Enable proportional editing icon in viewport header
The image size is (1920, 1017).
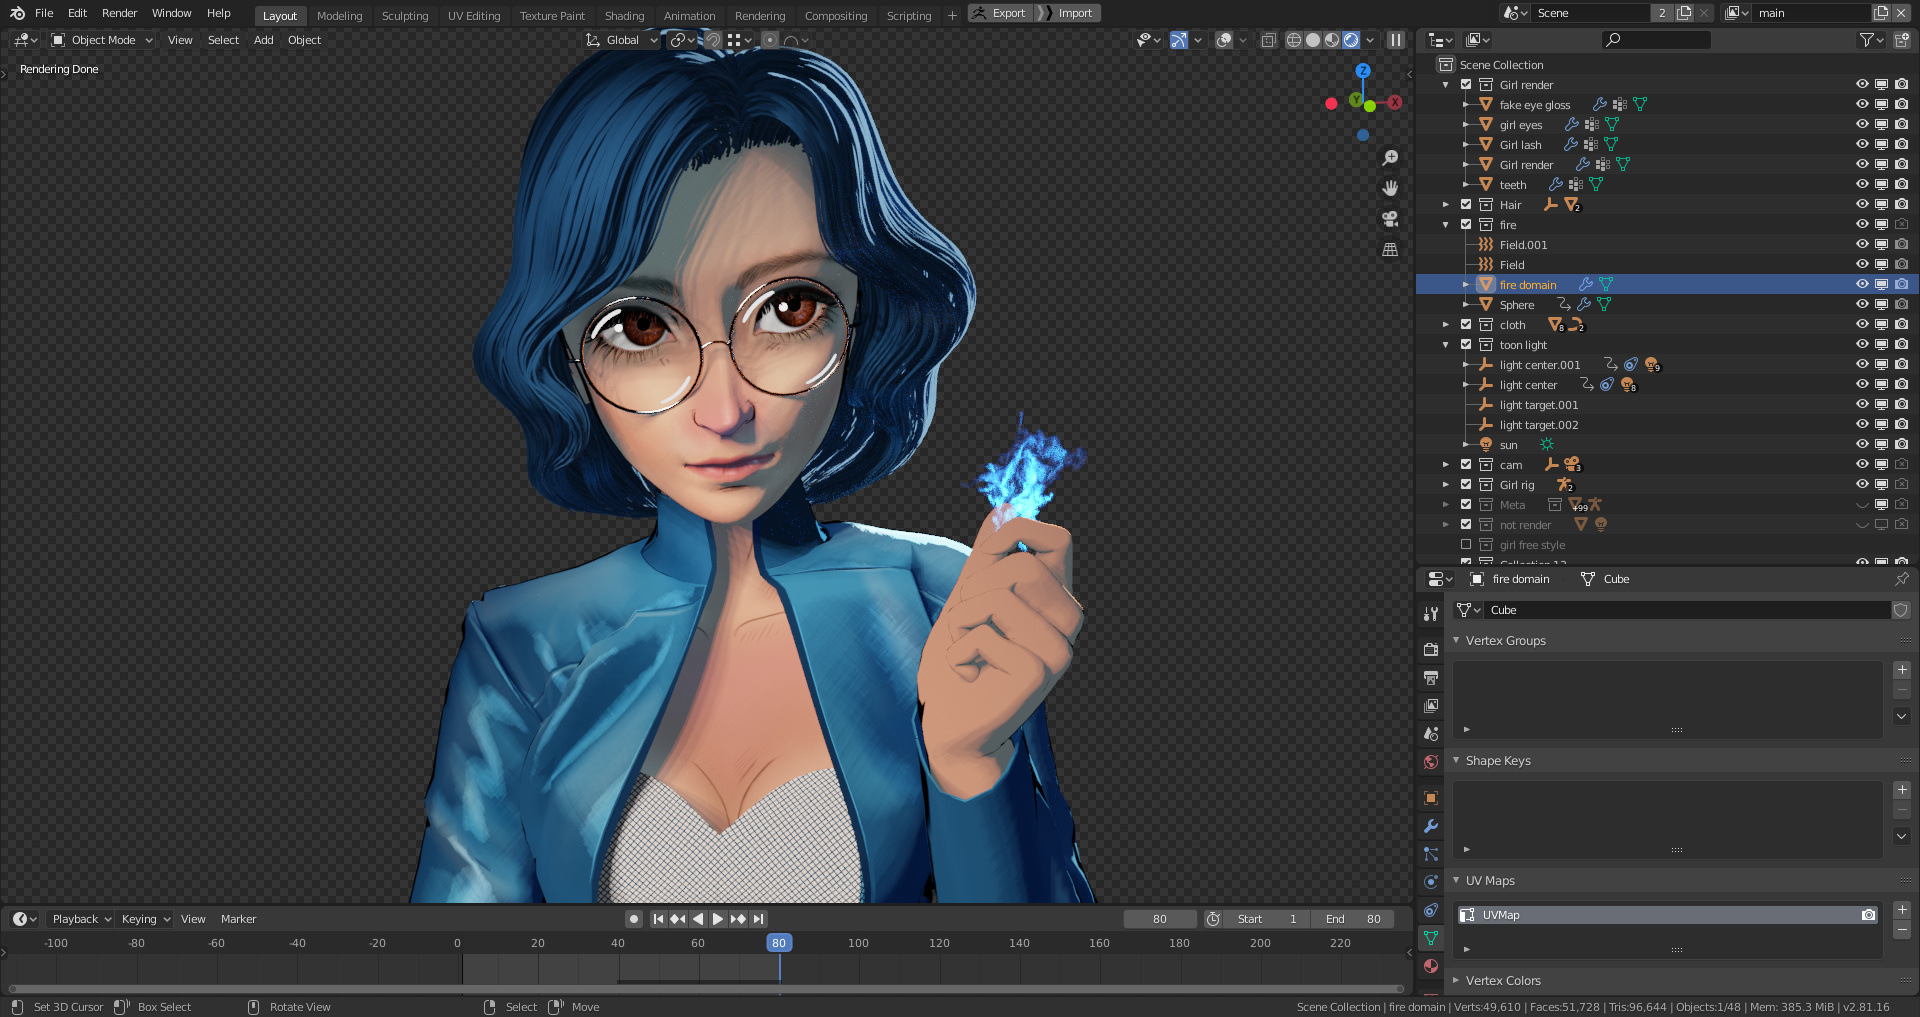pyautogui.click(x=770, y=40)
